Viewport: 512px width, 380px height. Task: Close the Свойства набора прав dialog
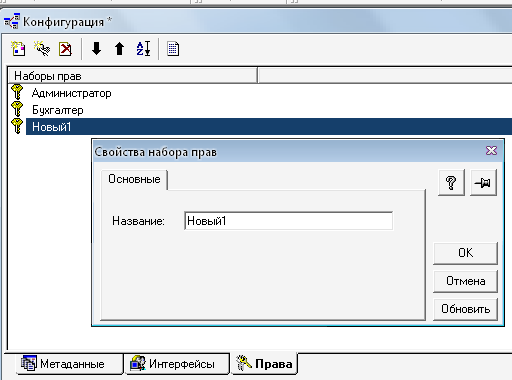coord(491,151)
